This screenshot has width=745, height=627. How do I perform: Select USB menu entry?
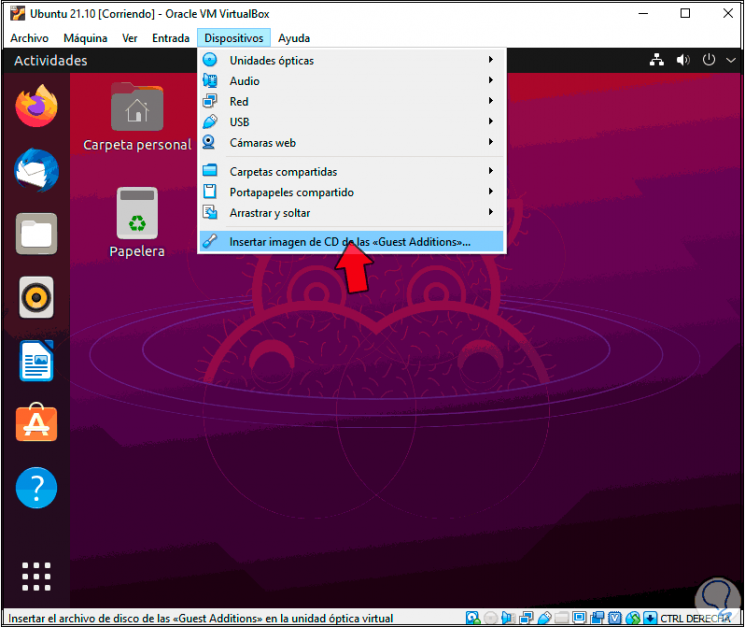(352, 122)
